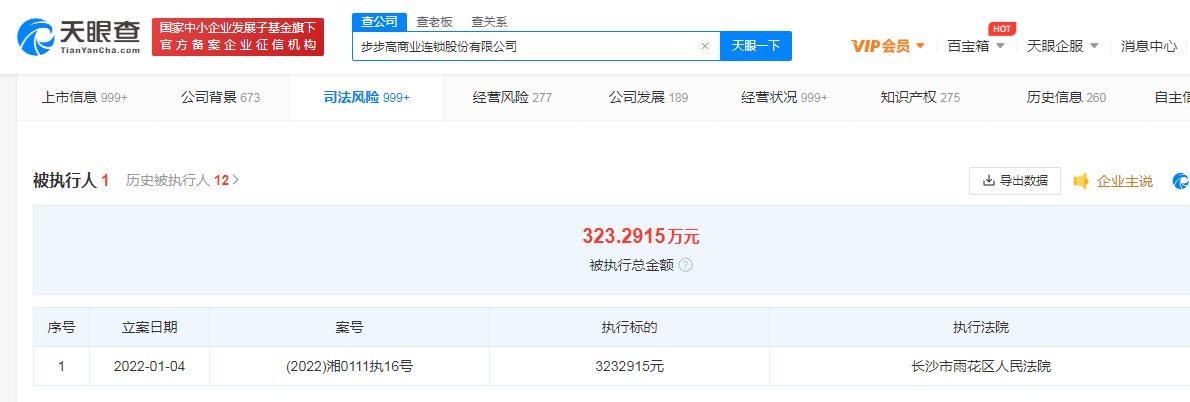Clear the search box with the X icon
1190x402 pixels.
(704, 46)
